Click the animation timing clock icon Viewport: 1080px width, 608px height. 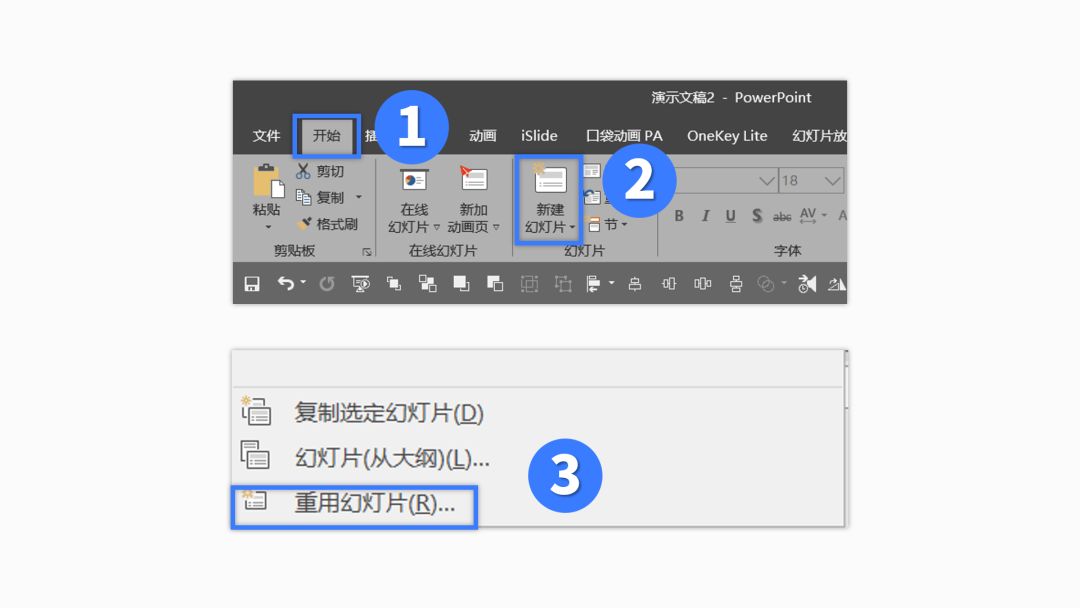click(807, 284)
